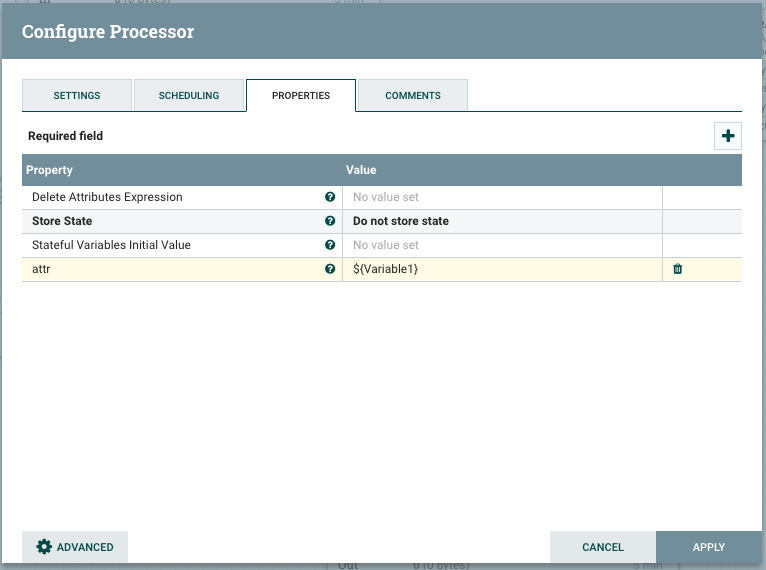Open the Scheduling tab
Image resolution: width=766 pixels, height=570 pixels.
189,96
